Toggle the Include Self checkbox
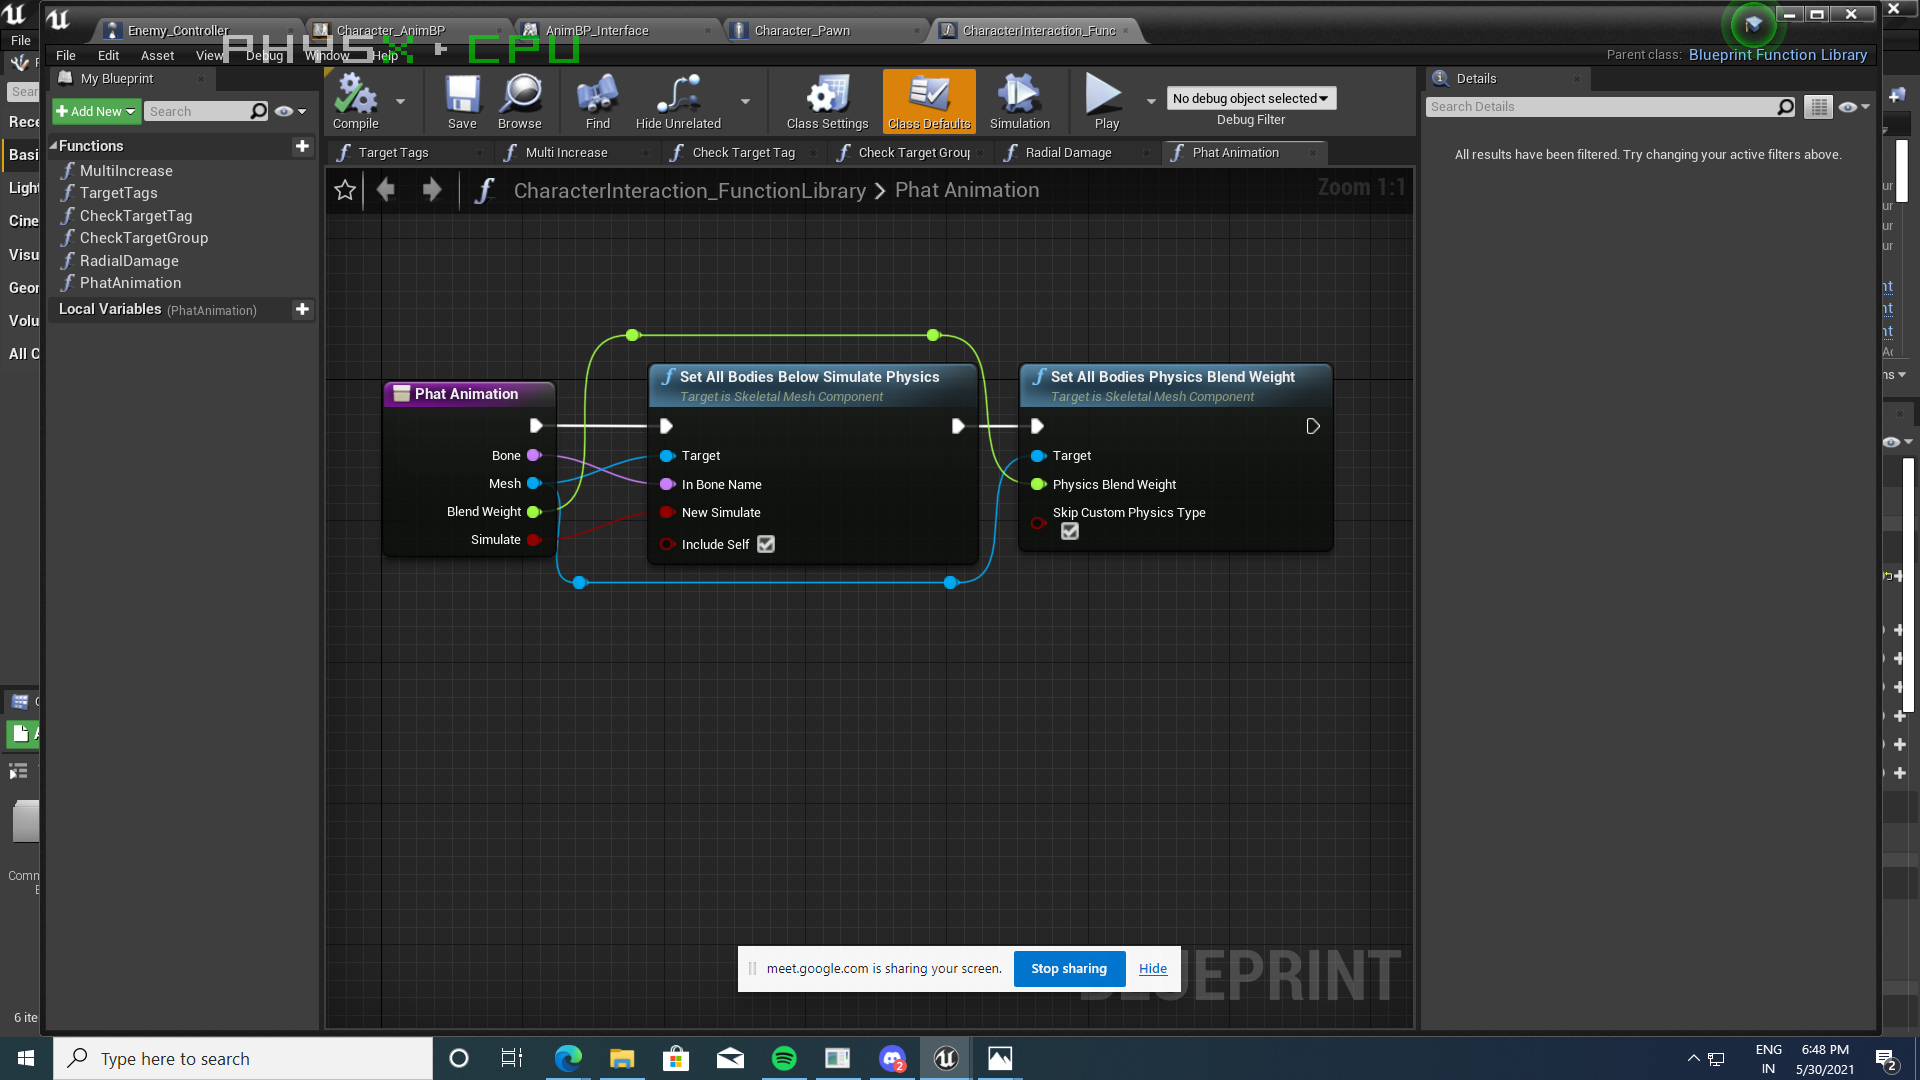 point(766,544)
